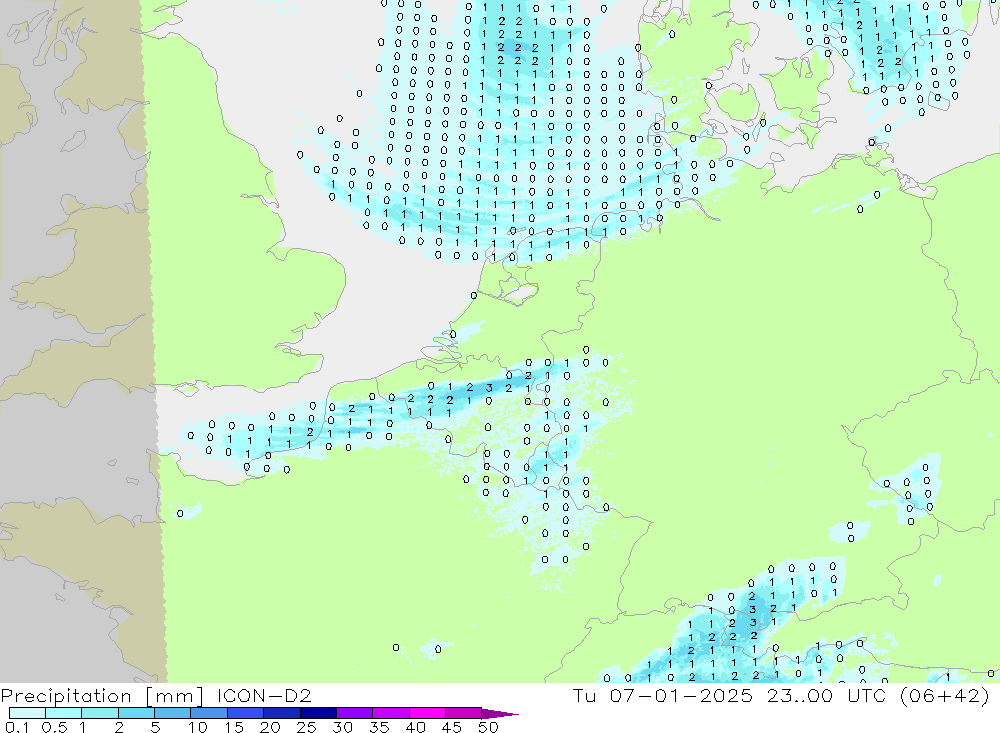
Task: Click the '23.00 UTC' time label
Action: (x=827, y=695)
